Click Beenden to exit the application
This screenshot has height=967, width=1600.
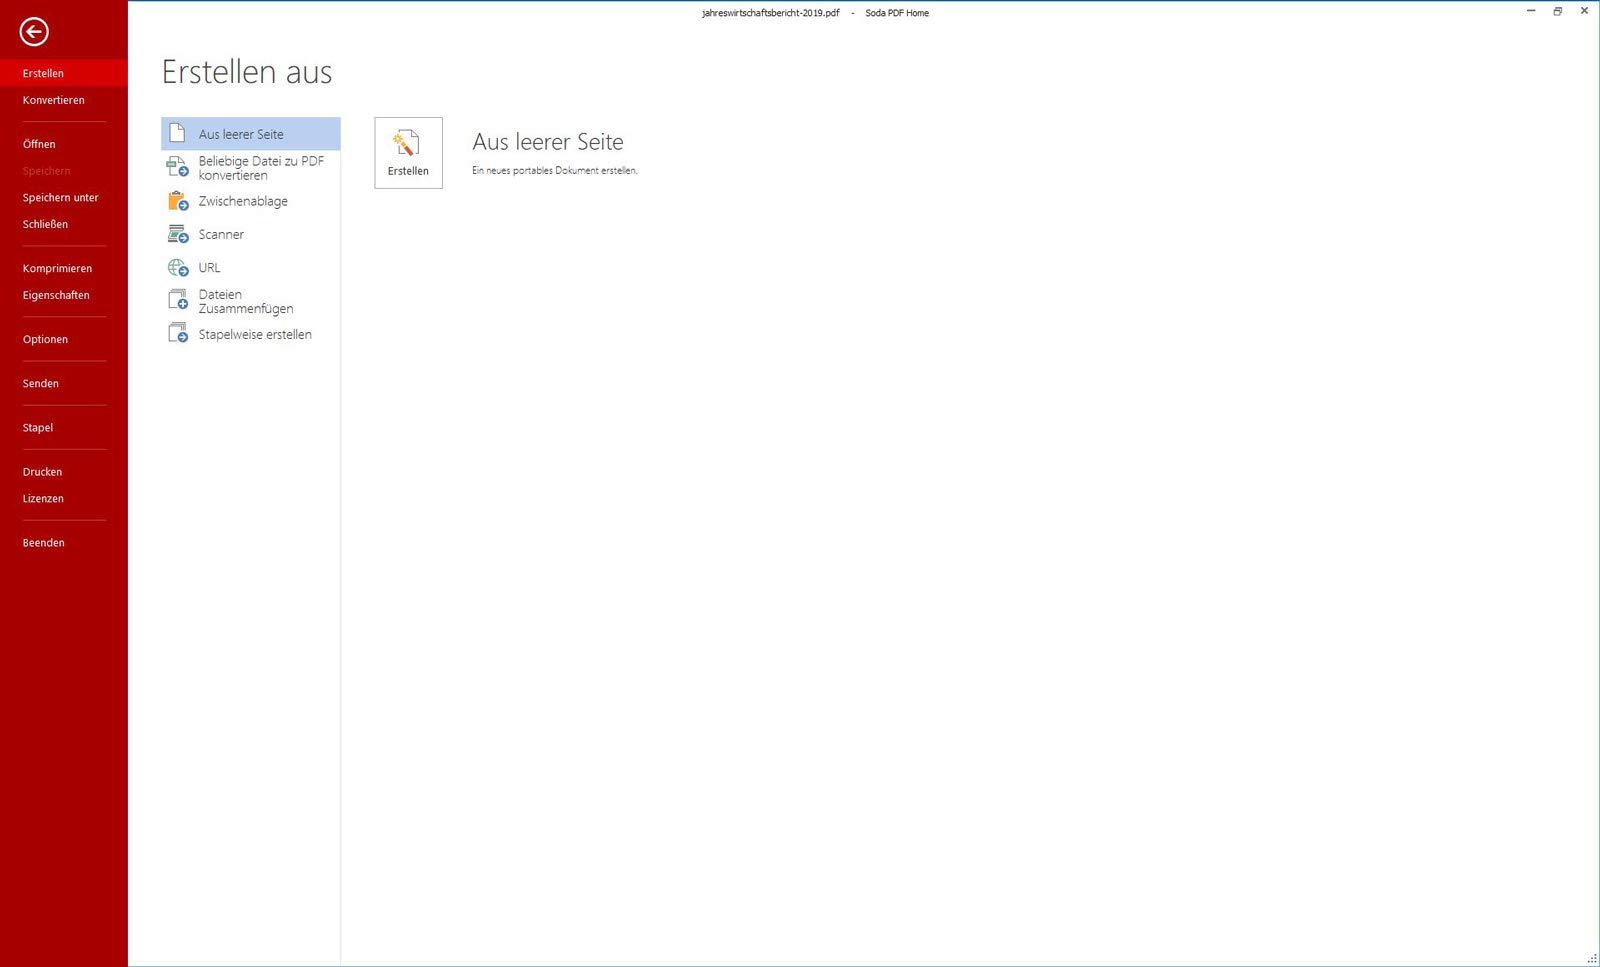coord(44,542)
